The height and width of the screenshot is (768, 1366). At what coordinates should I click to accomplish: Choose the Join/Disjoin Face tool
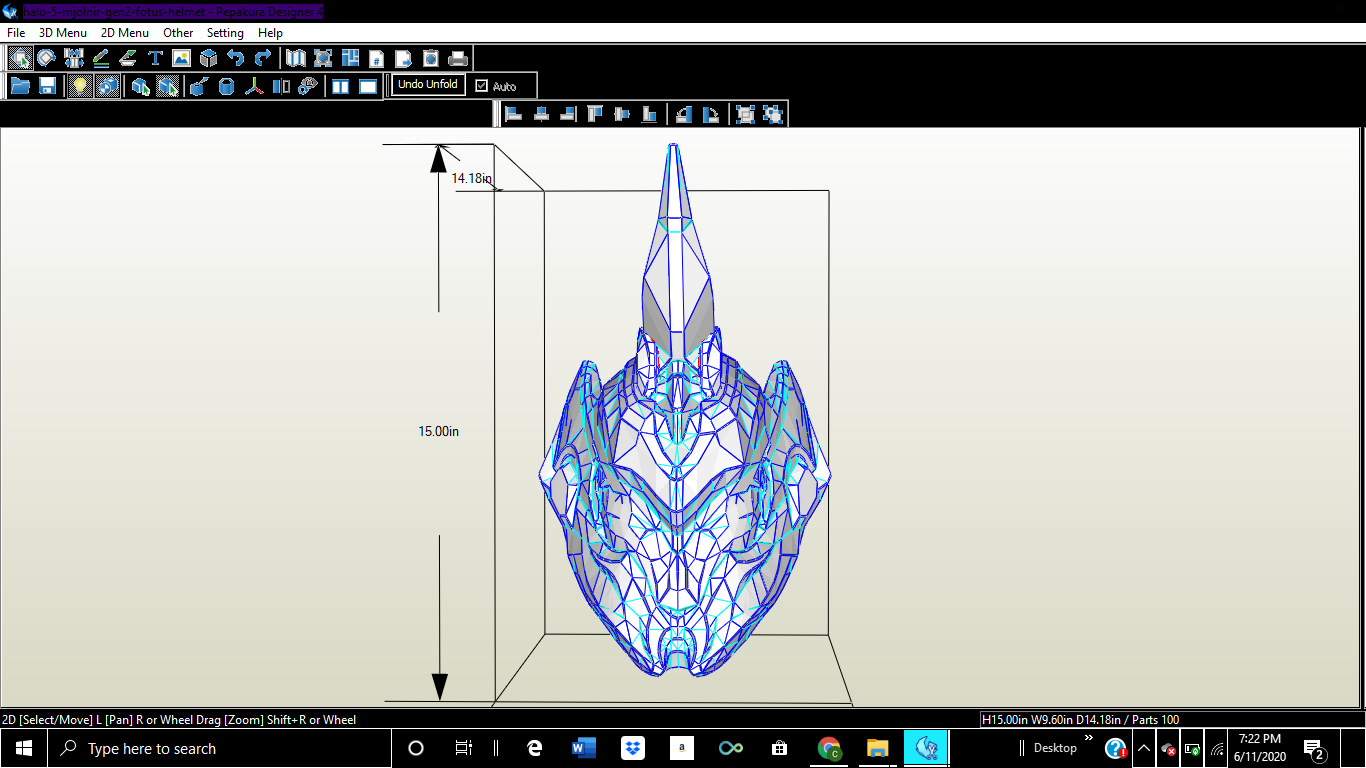73,58
